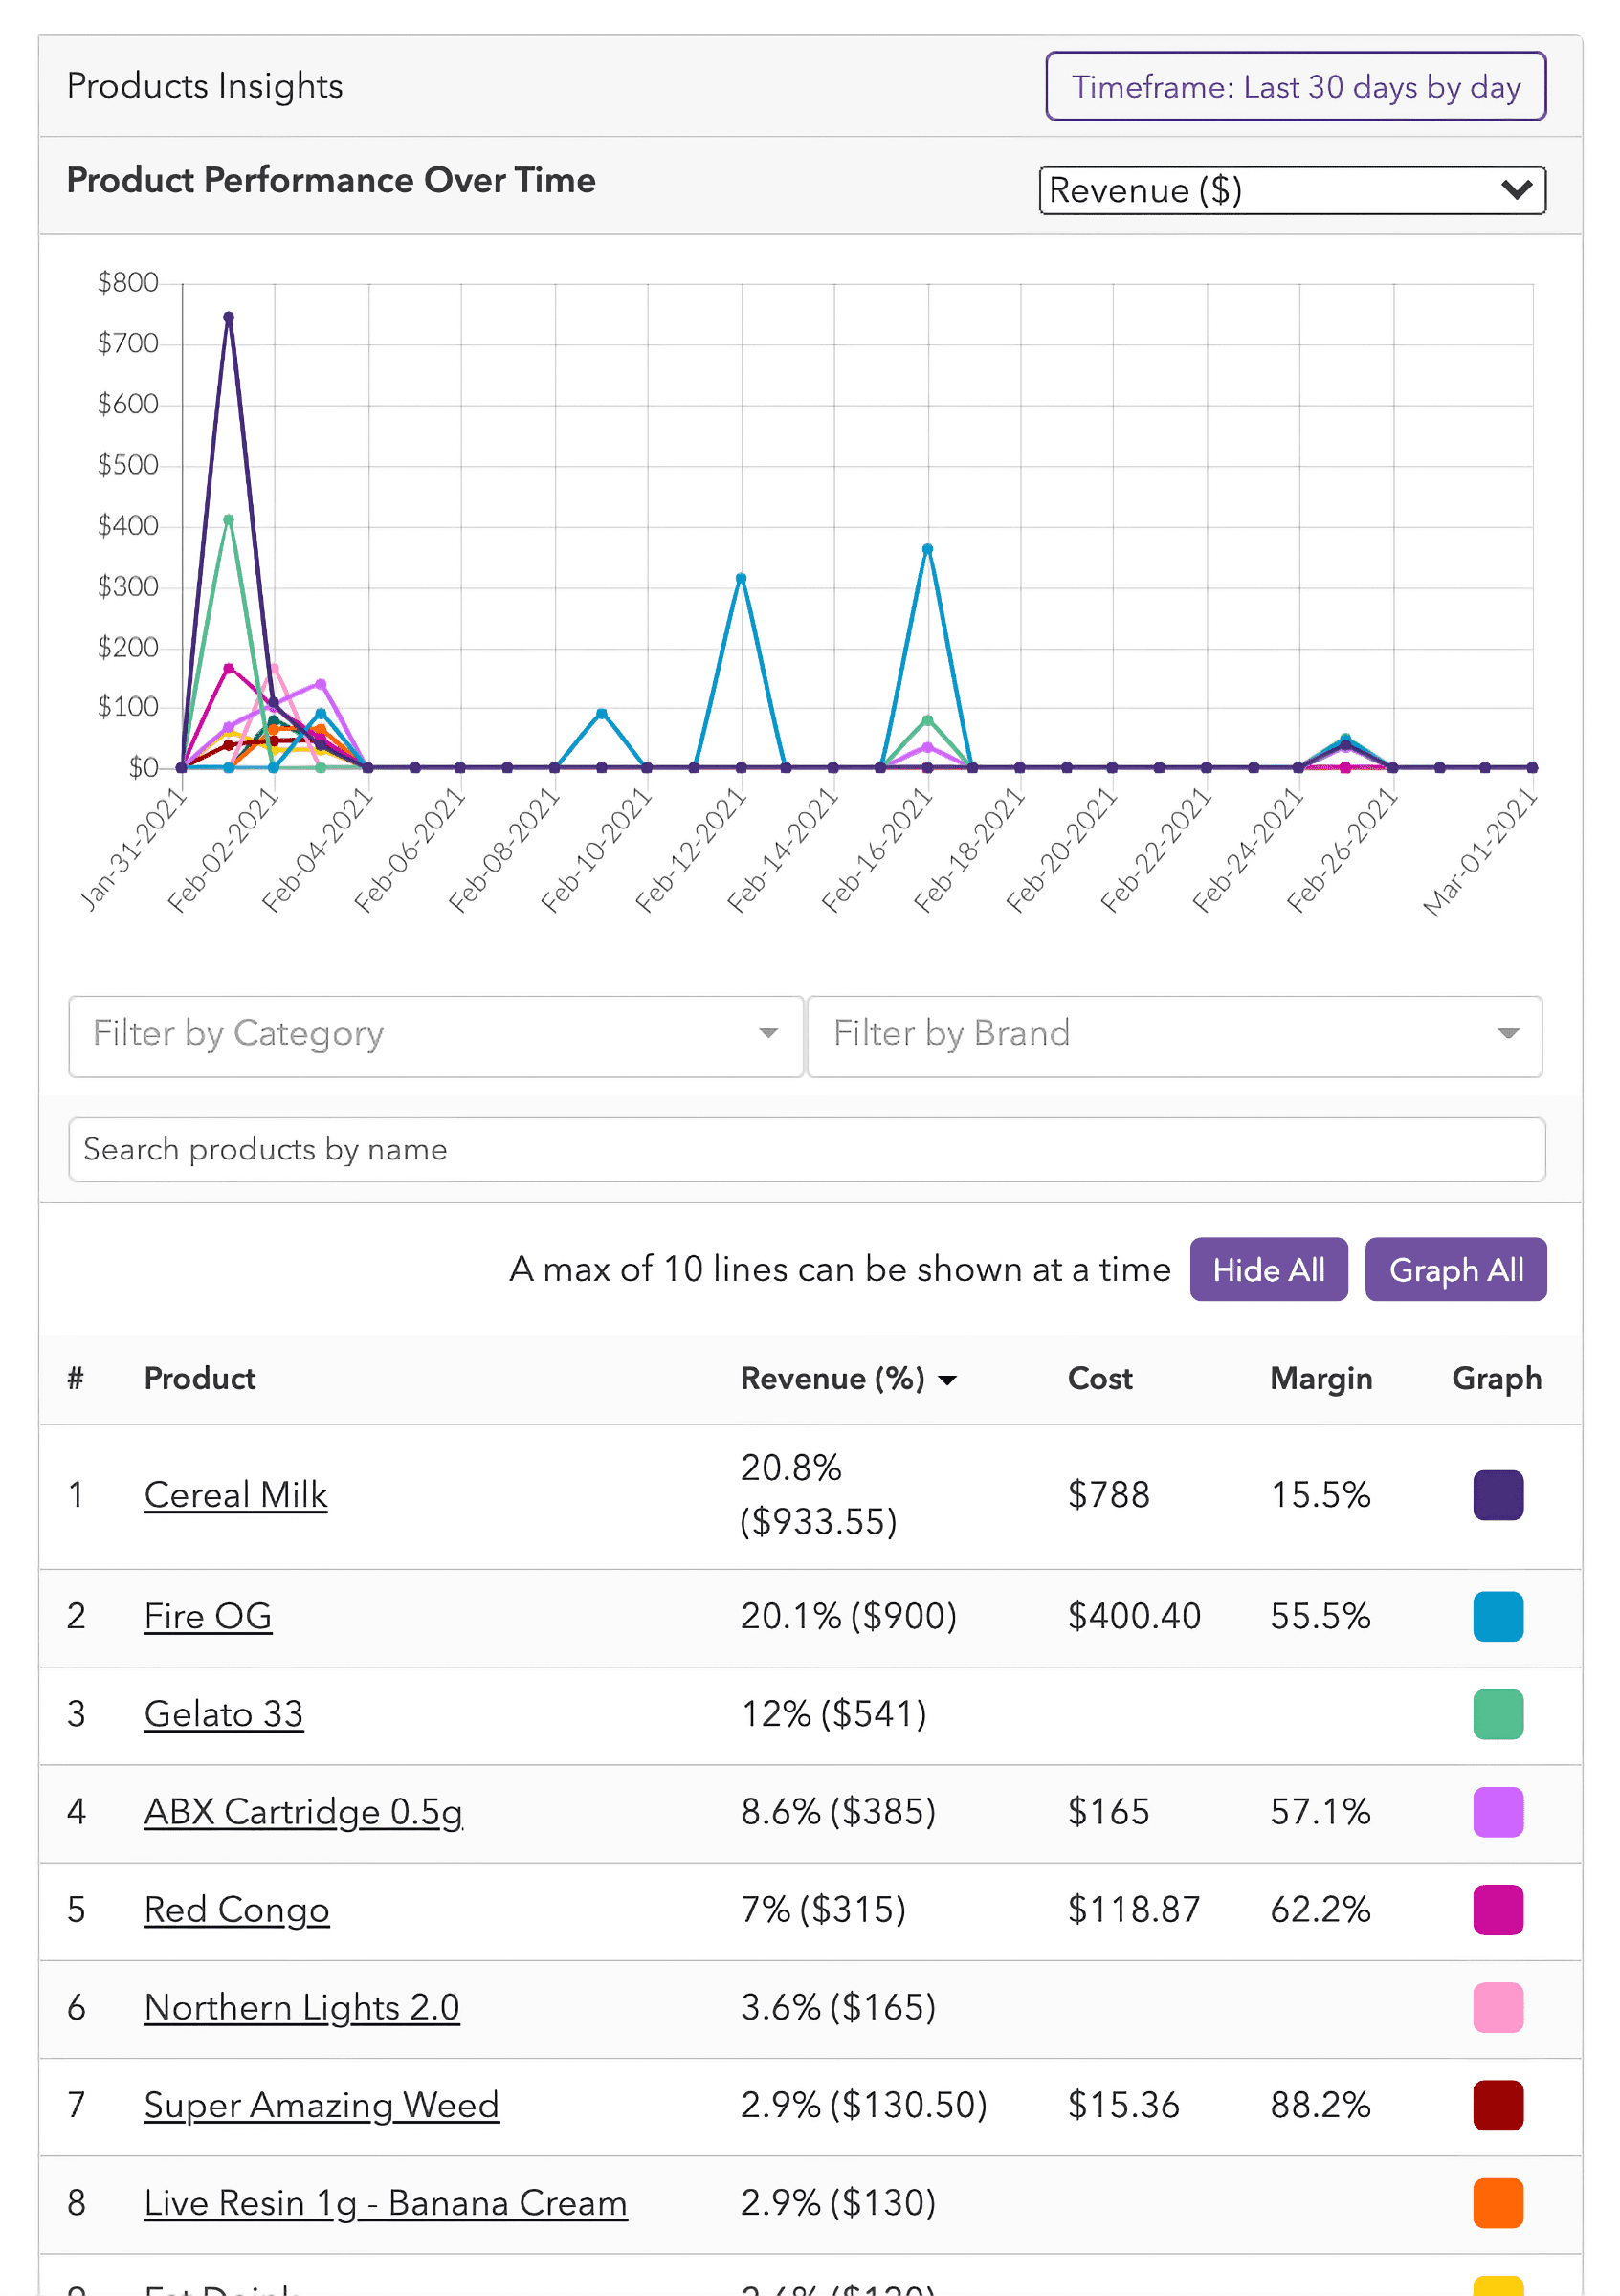Toggle the Fire OG blue graph swatch
The image size is (1620, 2296).
coord(1497,1616)
